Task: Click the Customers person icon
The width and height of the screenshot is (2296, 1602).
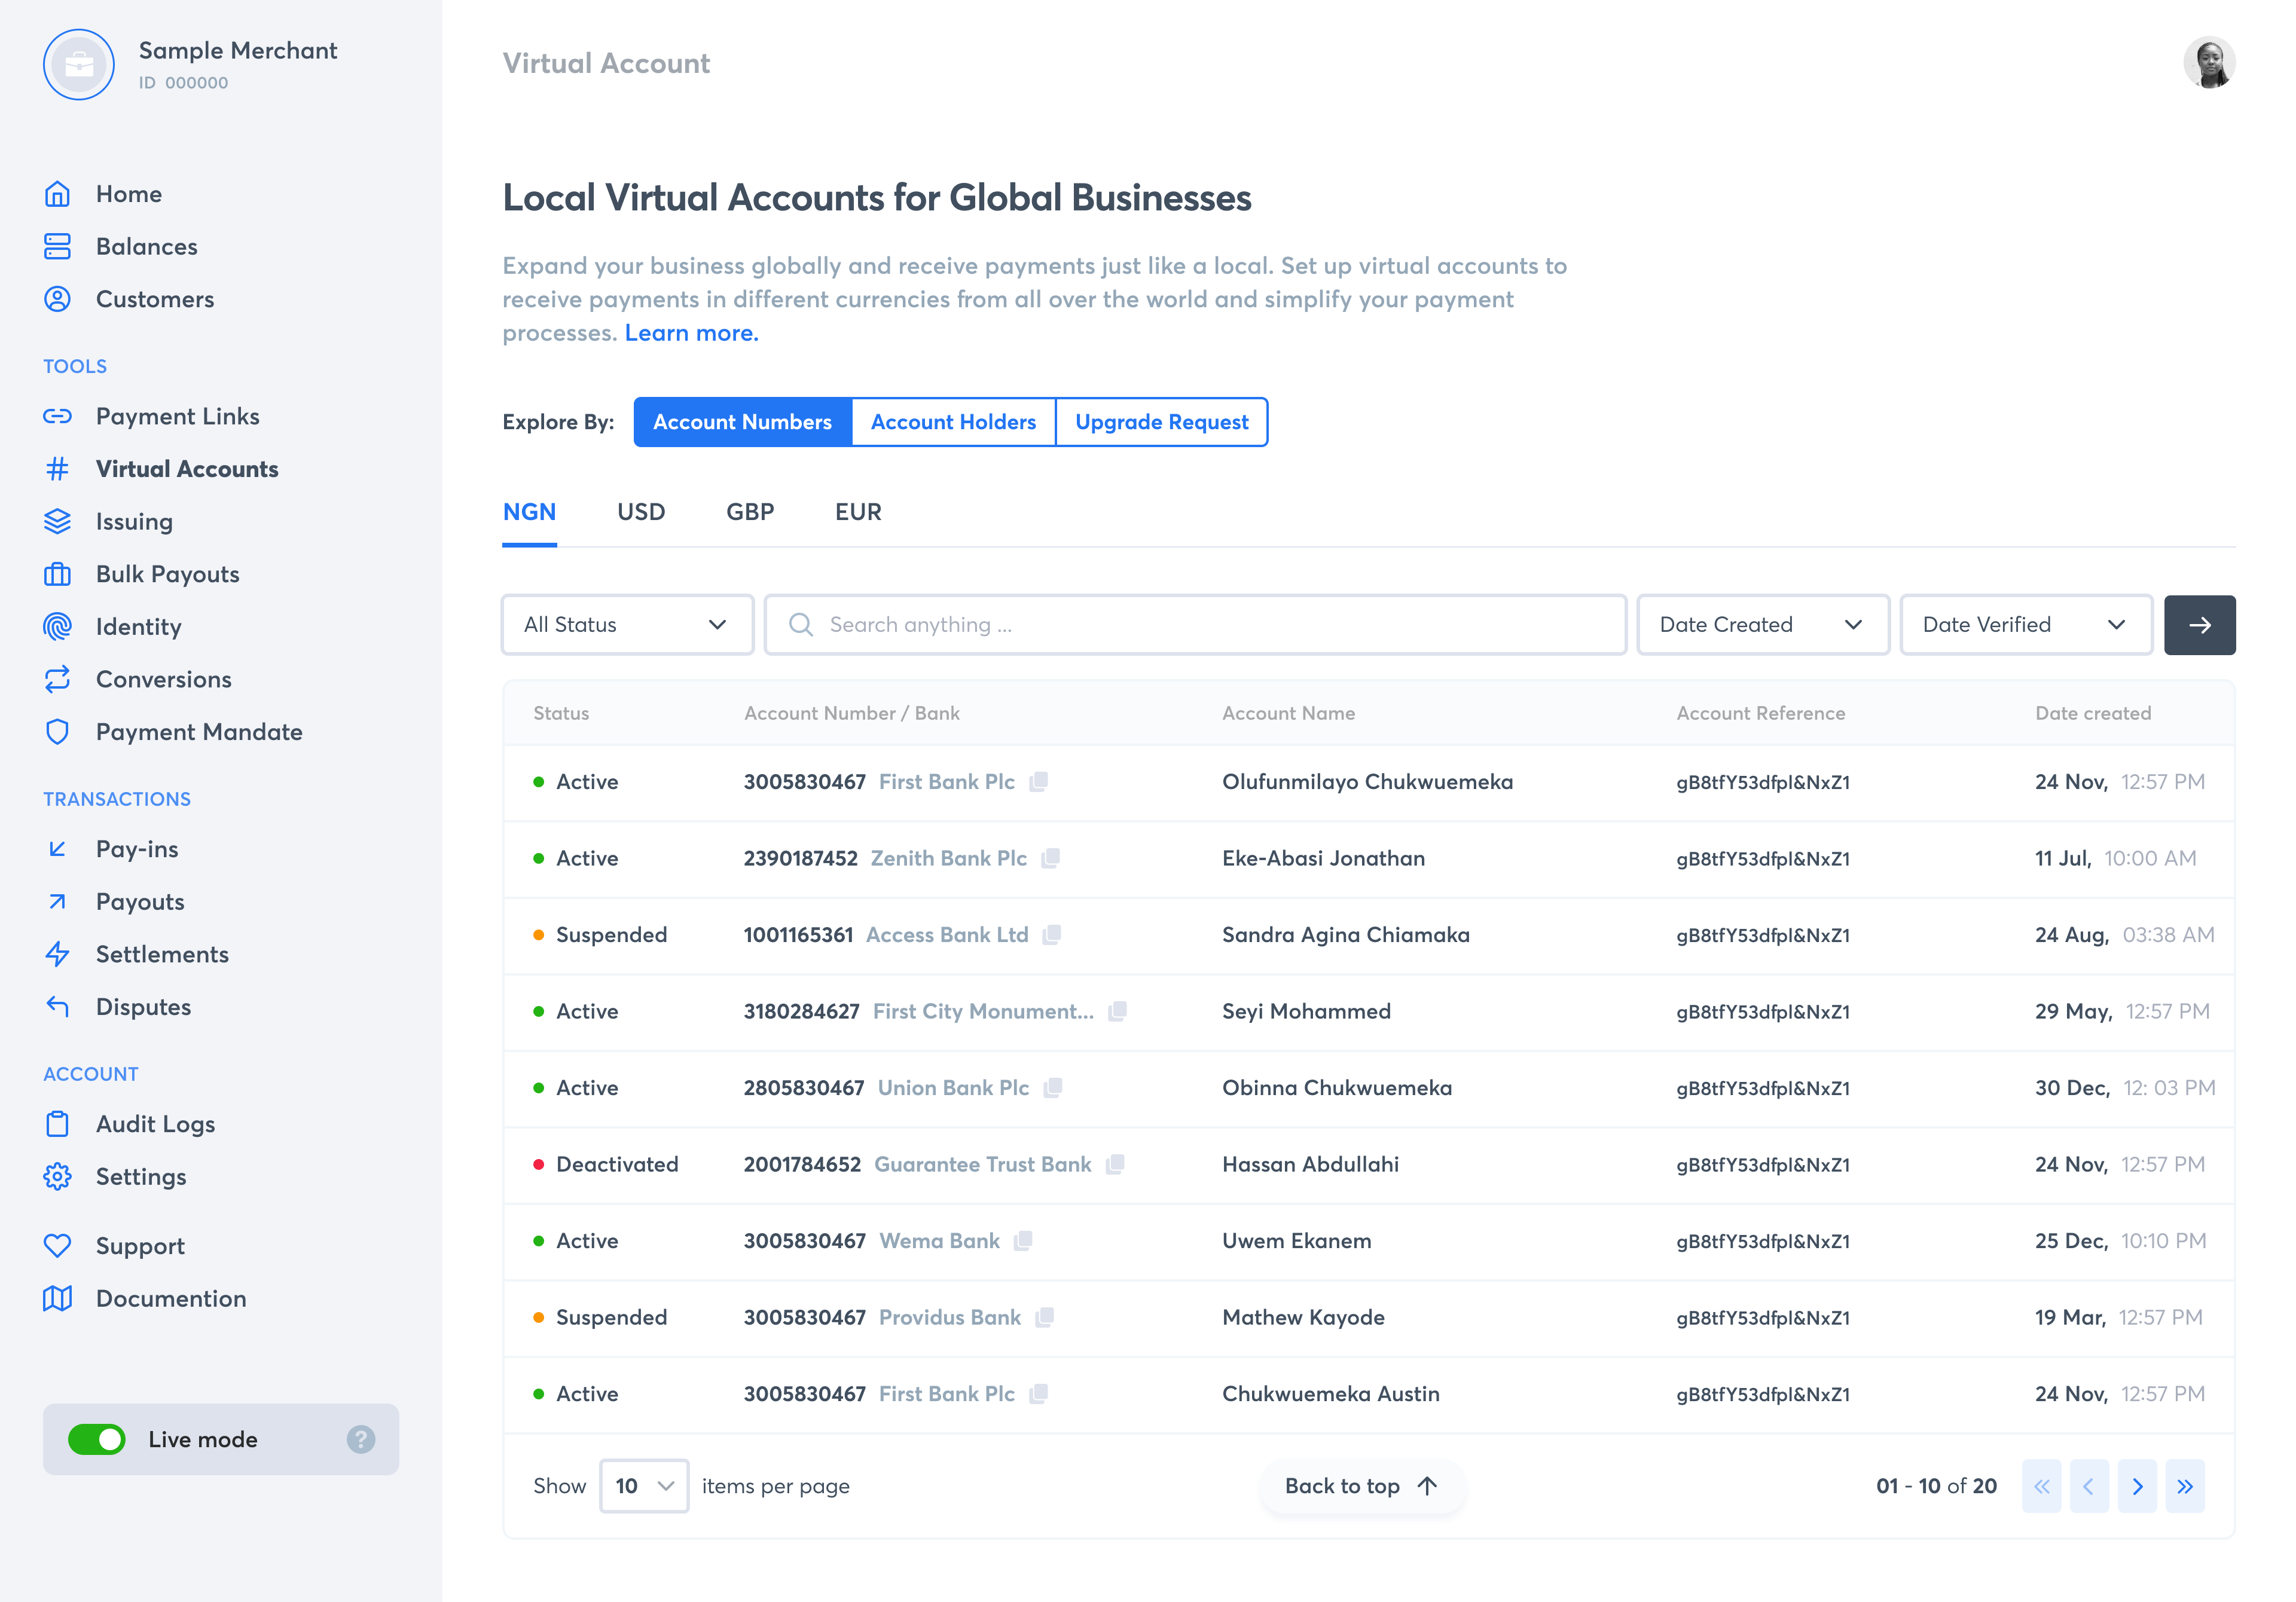Action: 57,299
